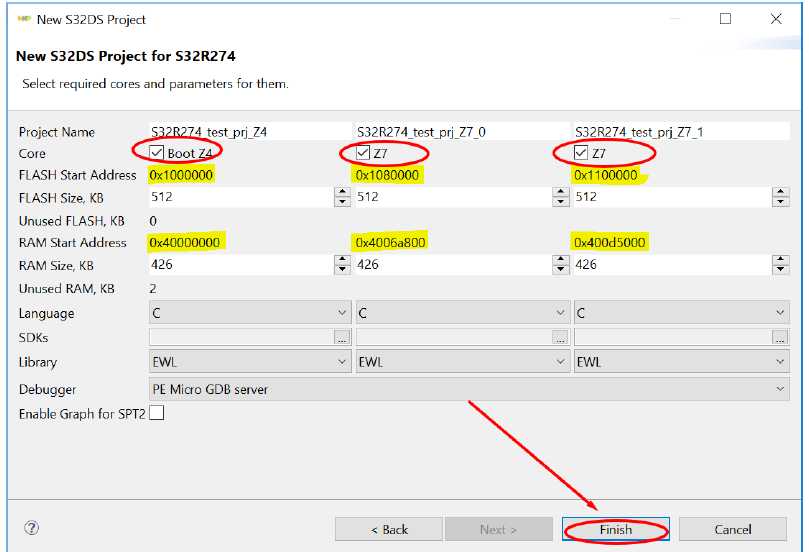809x552 pixels.
Task: Click the RAM Size 426 field for Boot Z4
Action: [241, 264]
